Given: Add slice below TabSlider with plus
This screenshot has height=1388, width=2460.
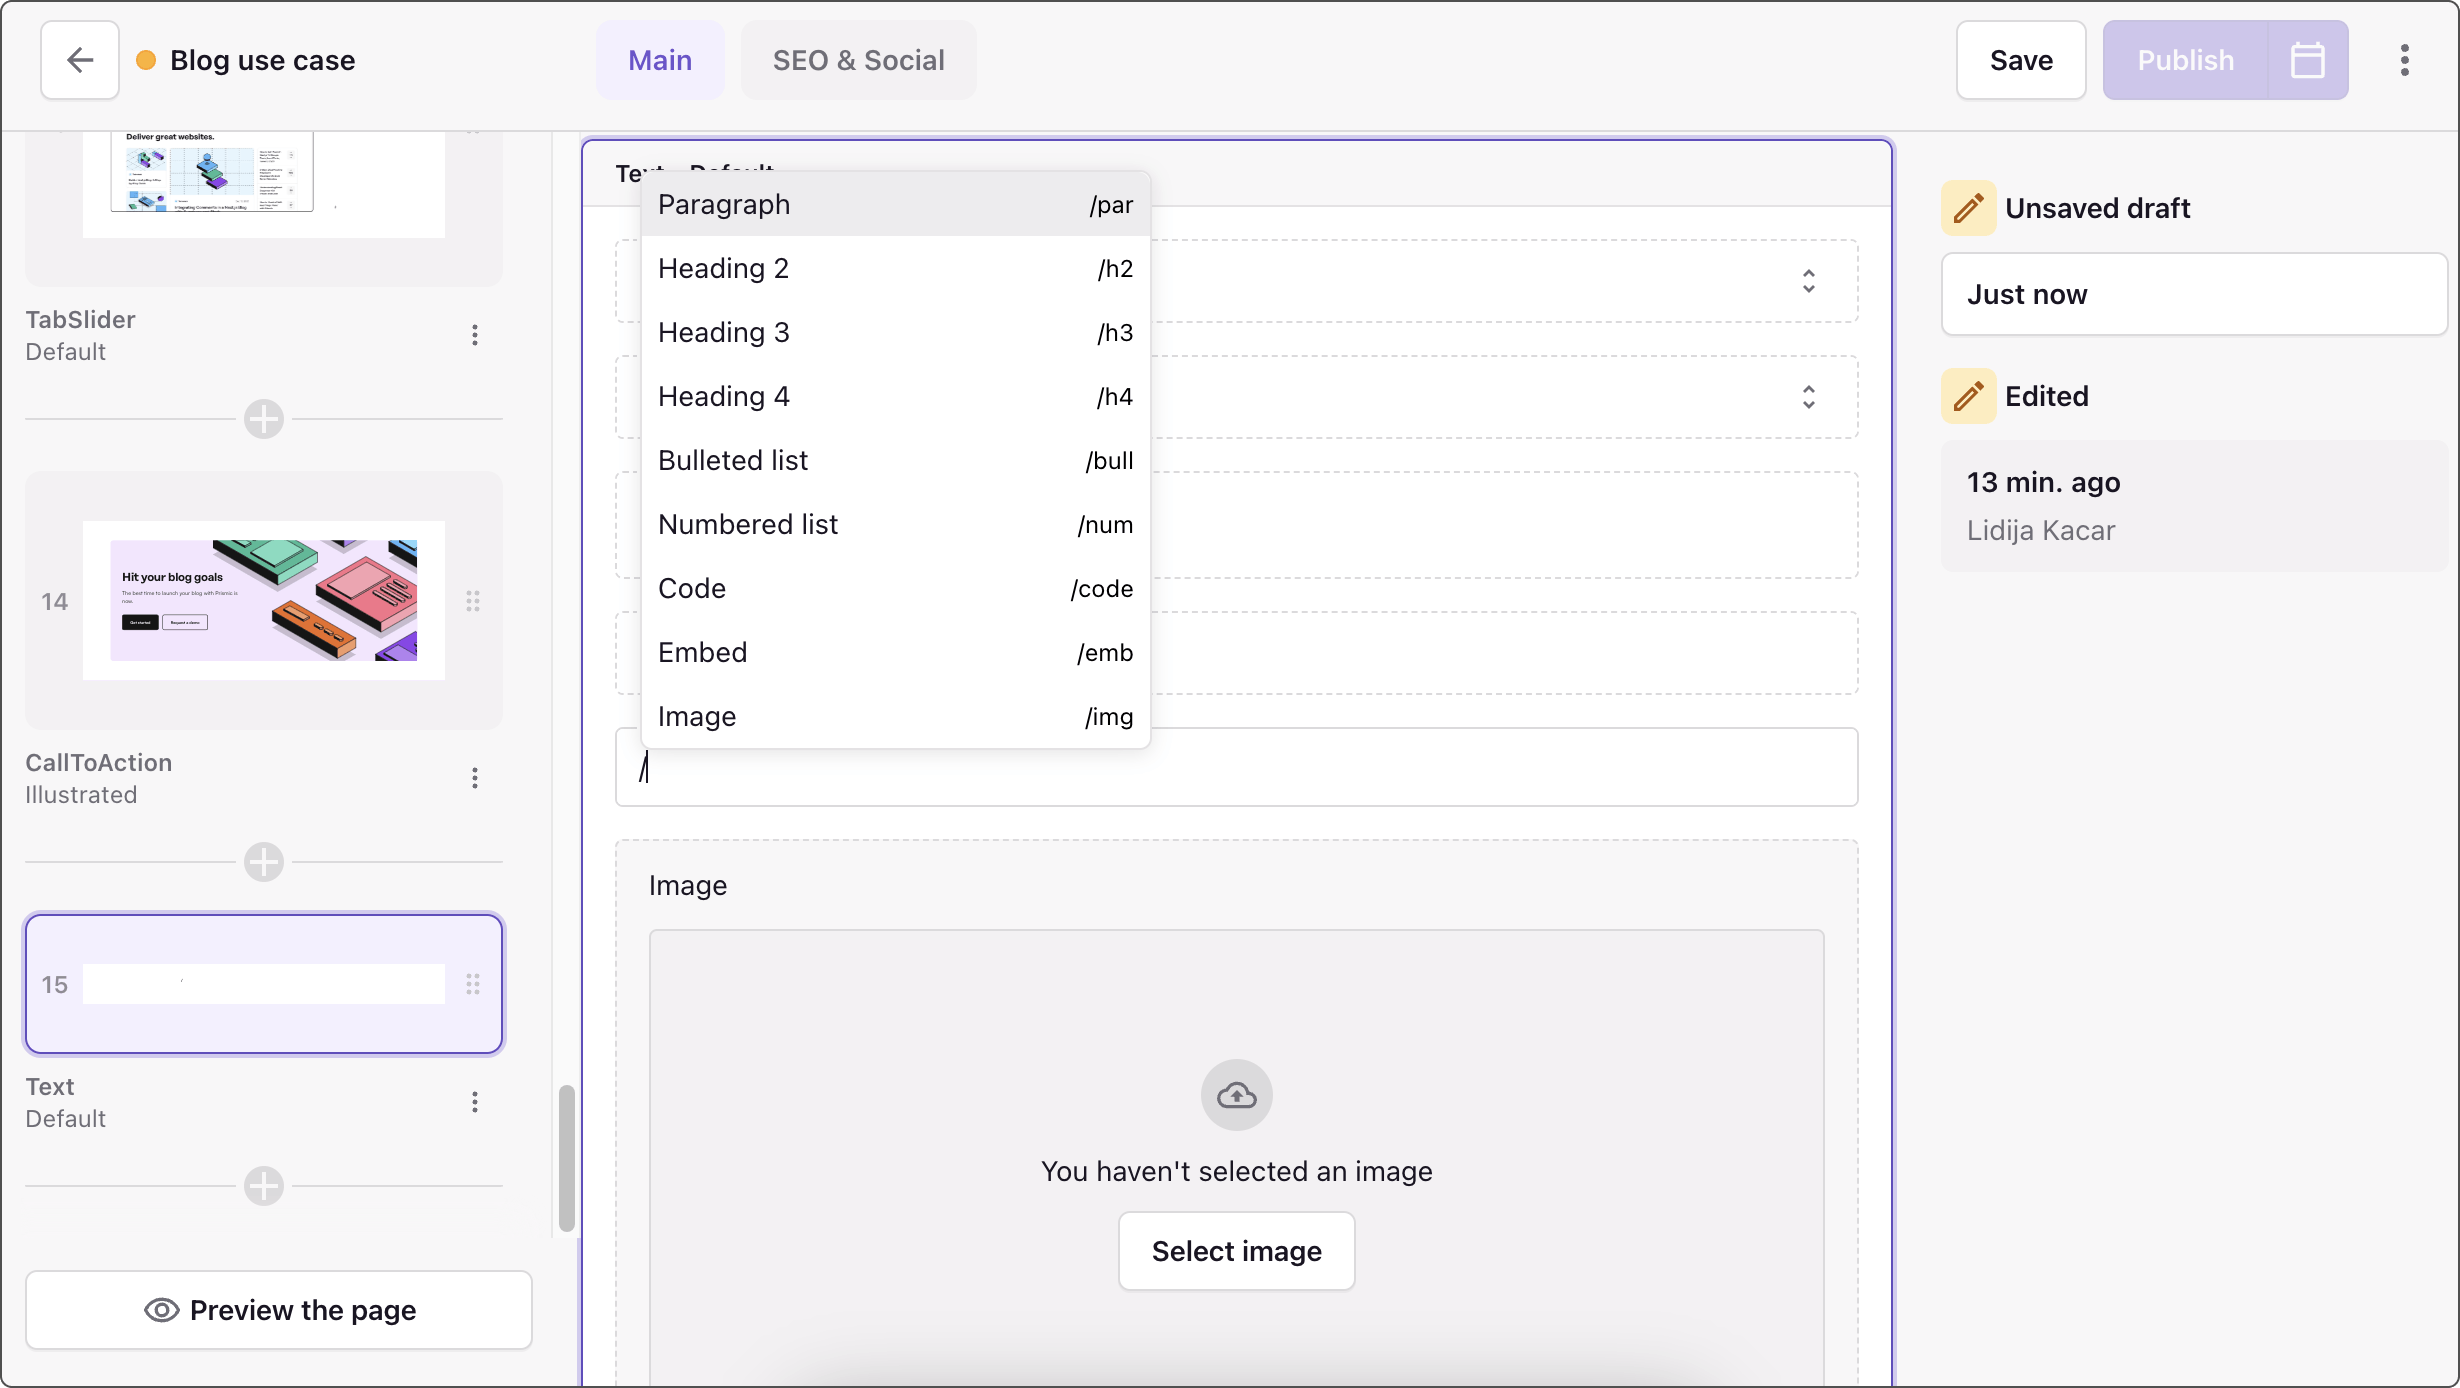Looking at the screenshot, I should [x=264, y=419].
